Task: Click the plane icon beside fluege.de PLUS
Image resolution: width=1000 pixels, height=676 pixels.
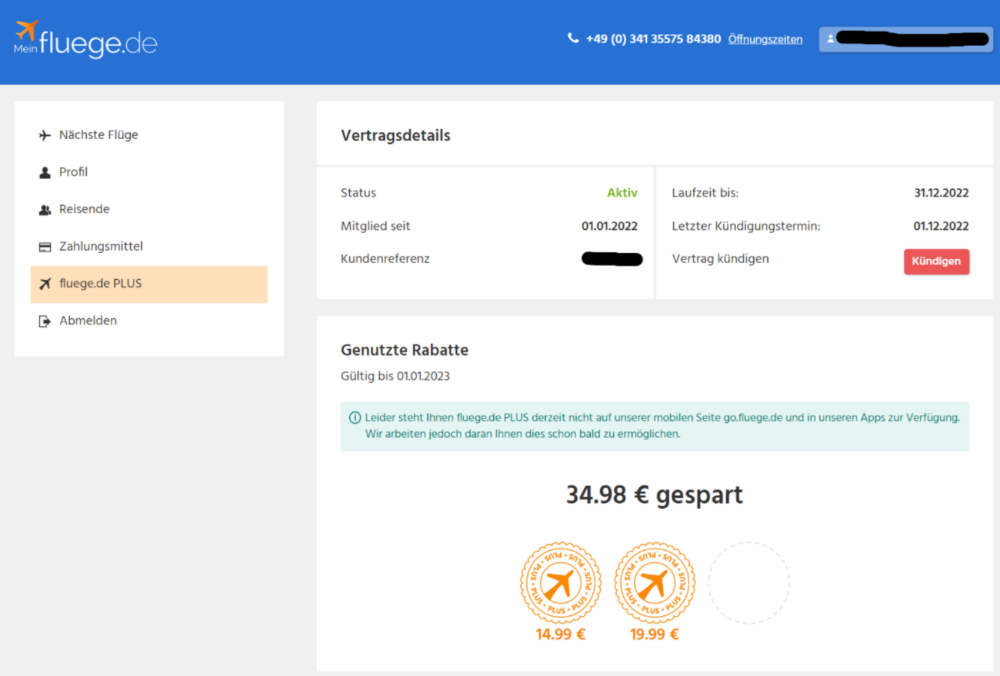Action: [x=45, y=284]
